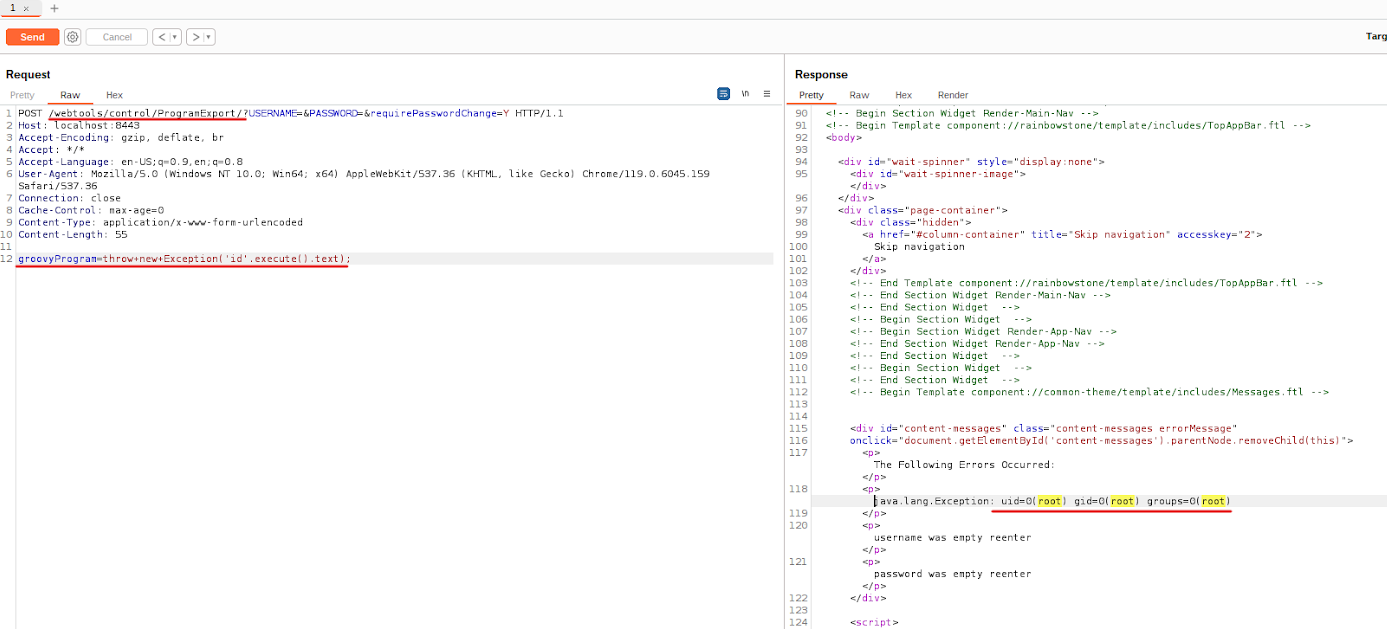
Task: Click the page-container div on line 97
Action: coord(923,210)
